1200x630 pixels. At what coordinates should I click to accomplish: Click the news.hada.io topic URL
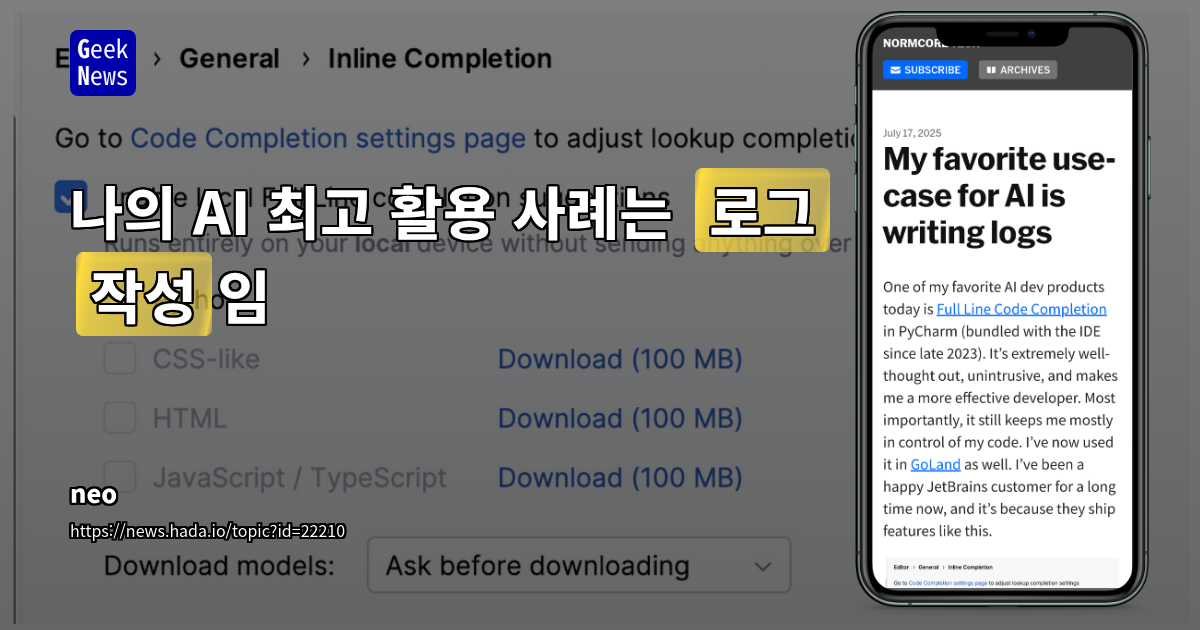(x=208, y=531)
